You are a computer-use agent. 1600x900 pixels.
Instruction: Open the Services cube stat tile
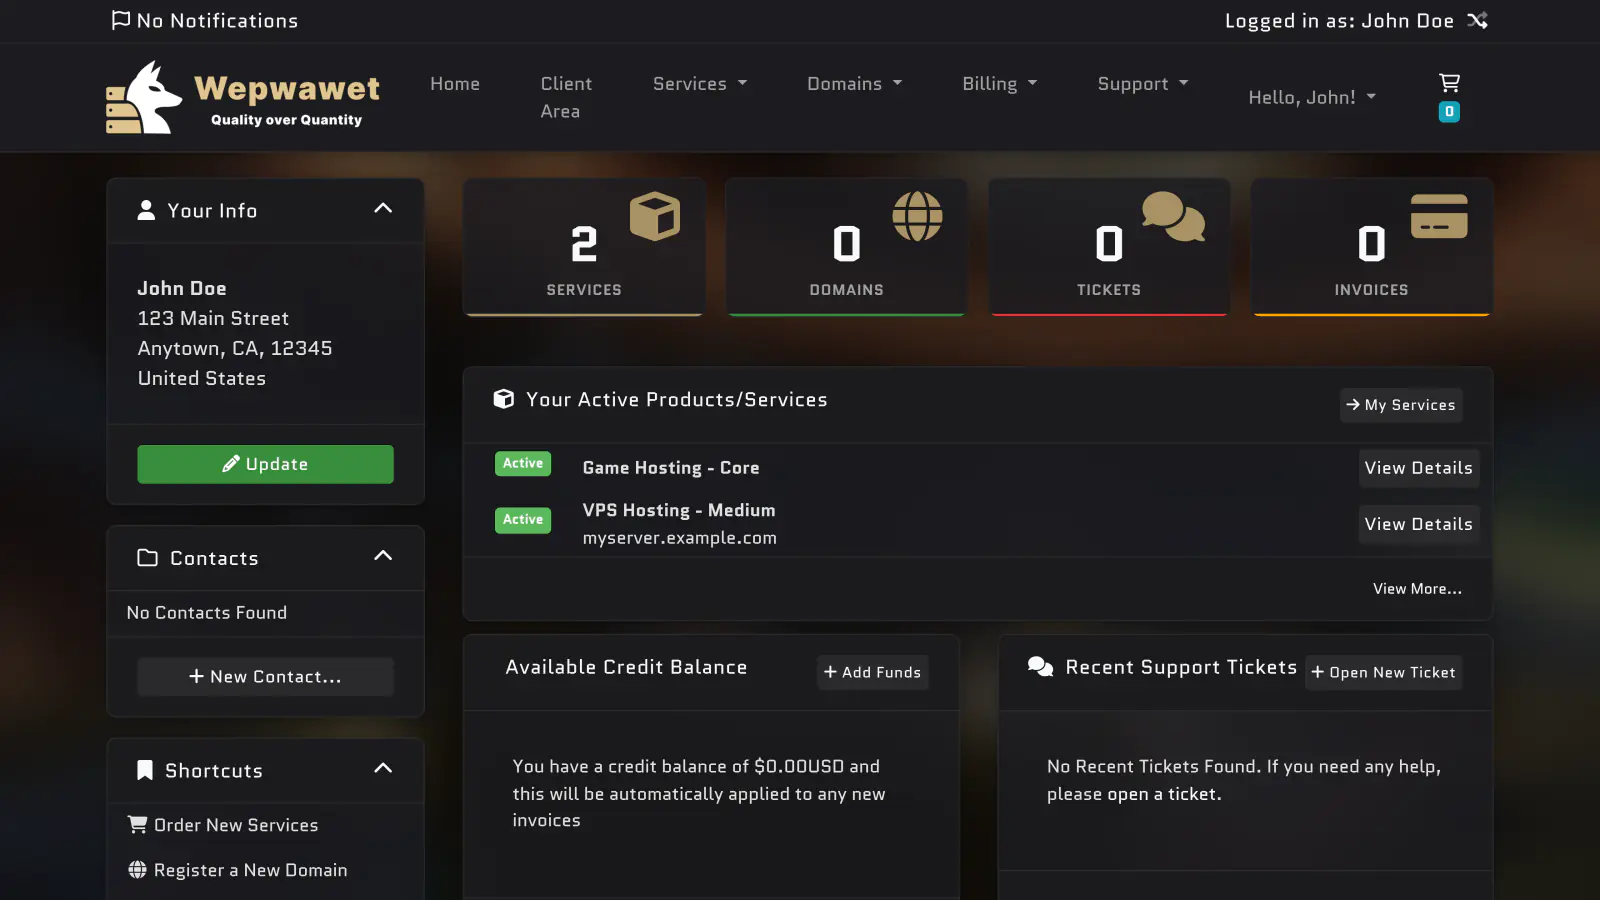click(584, 247)
